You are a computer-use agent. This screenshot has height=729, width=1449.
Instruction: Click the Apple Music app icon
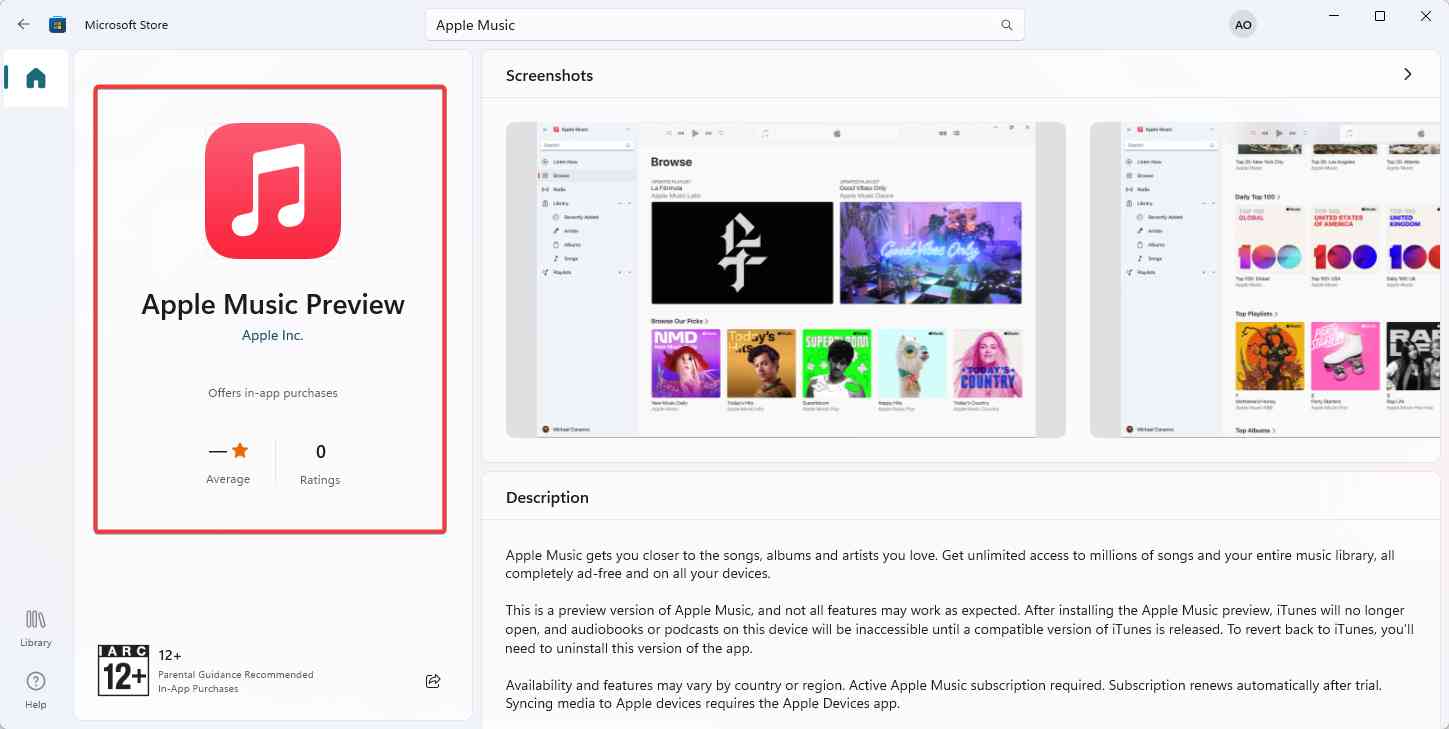(273, 191)
